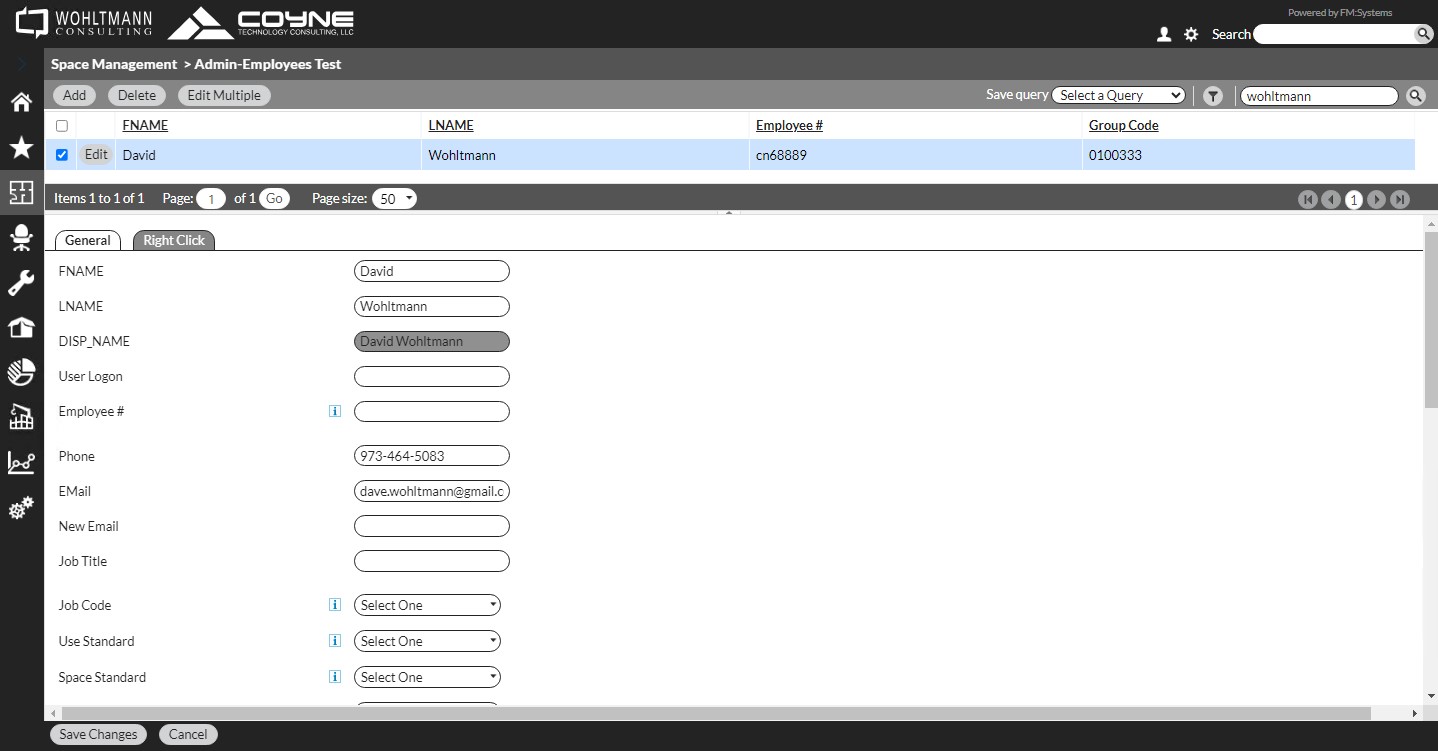Click the Edit Multiple button

tap(224, 96)
